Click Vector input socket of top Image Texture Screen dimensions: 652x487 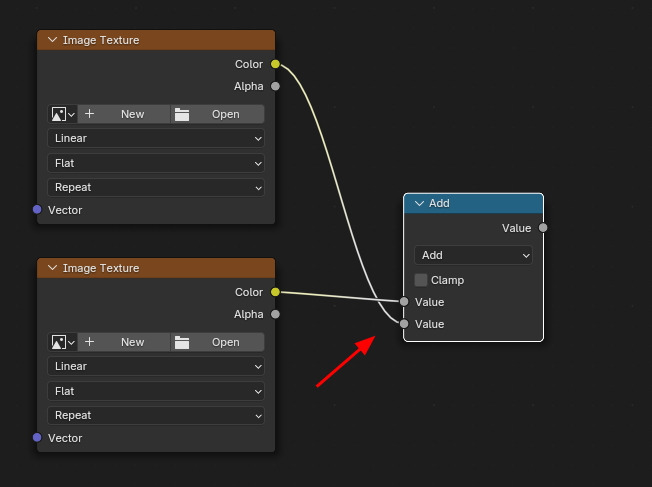point(37,210)
